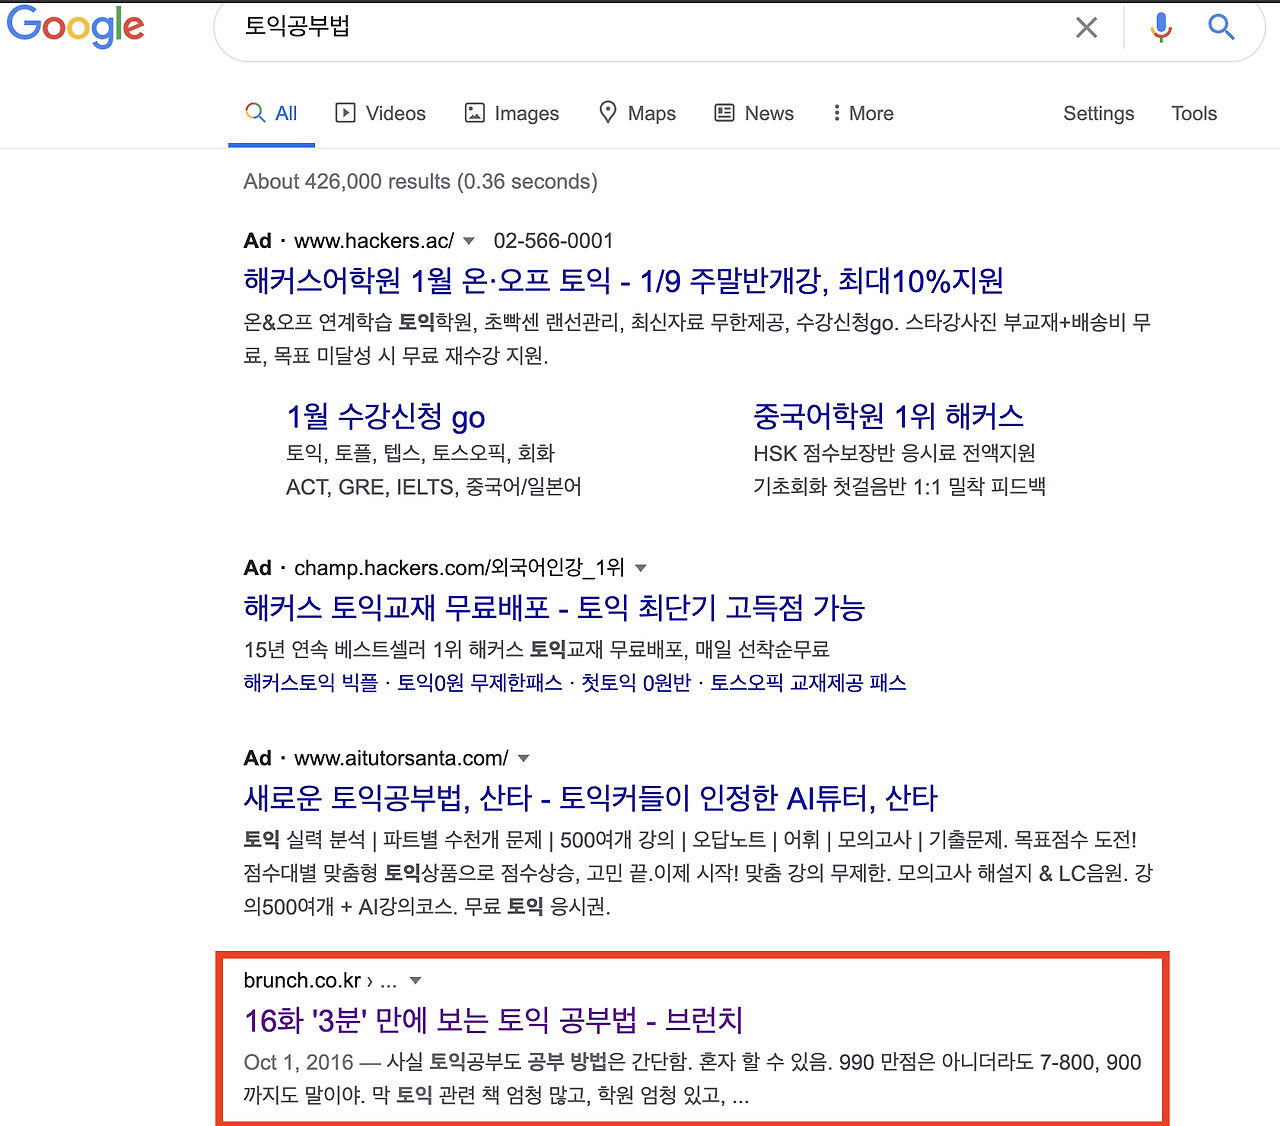Expand the dropdown arrow next to champ.hackers.com
1280x1126 pixels.
(x=641, y=568)
